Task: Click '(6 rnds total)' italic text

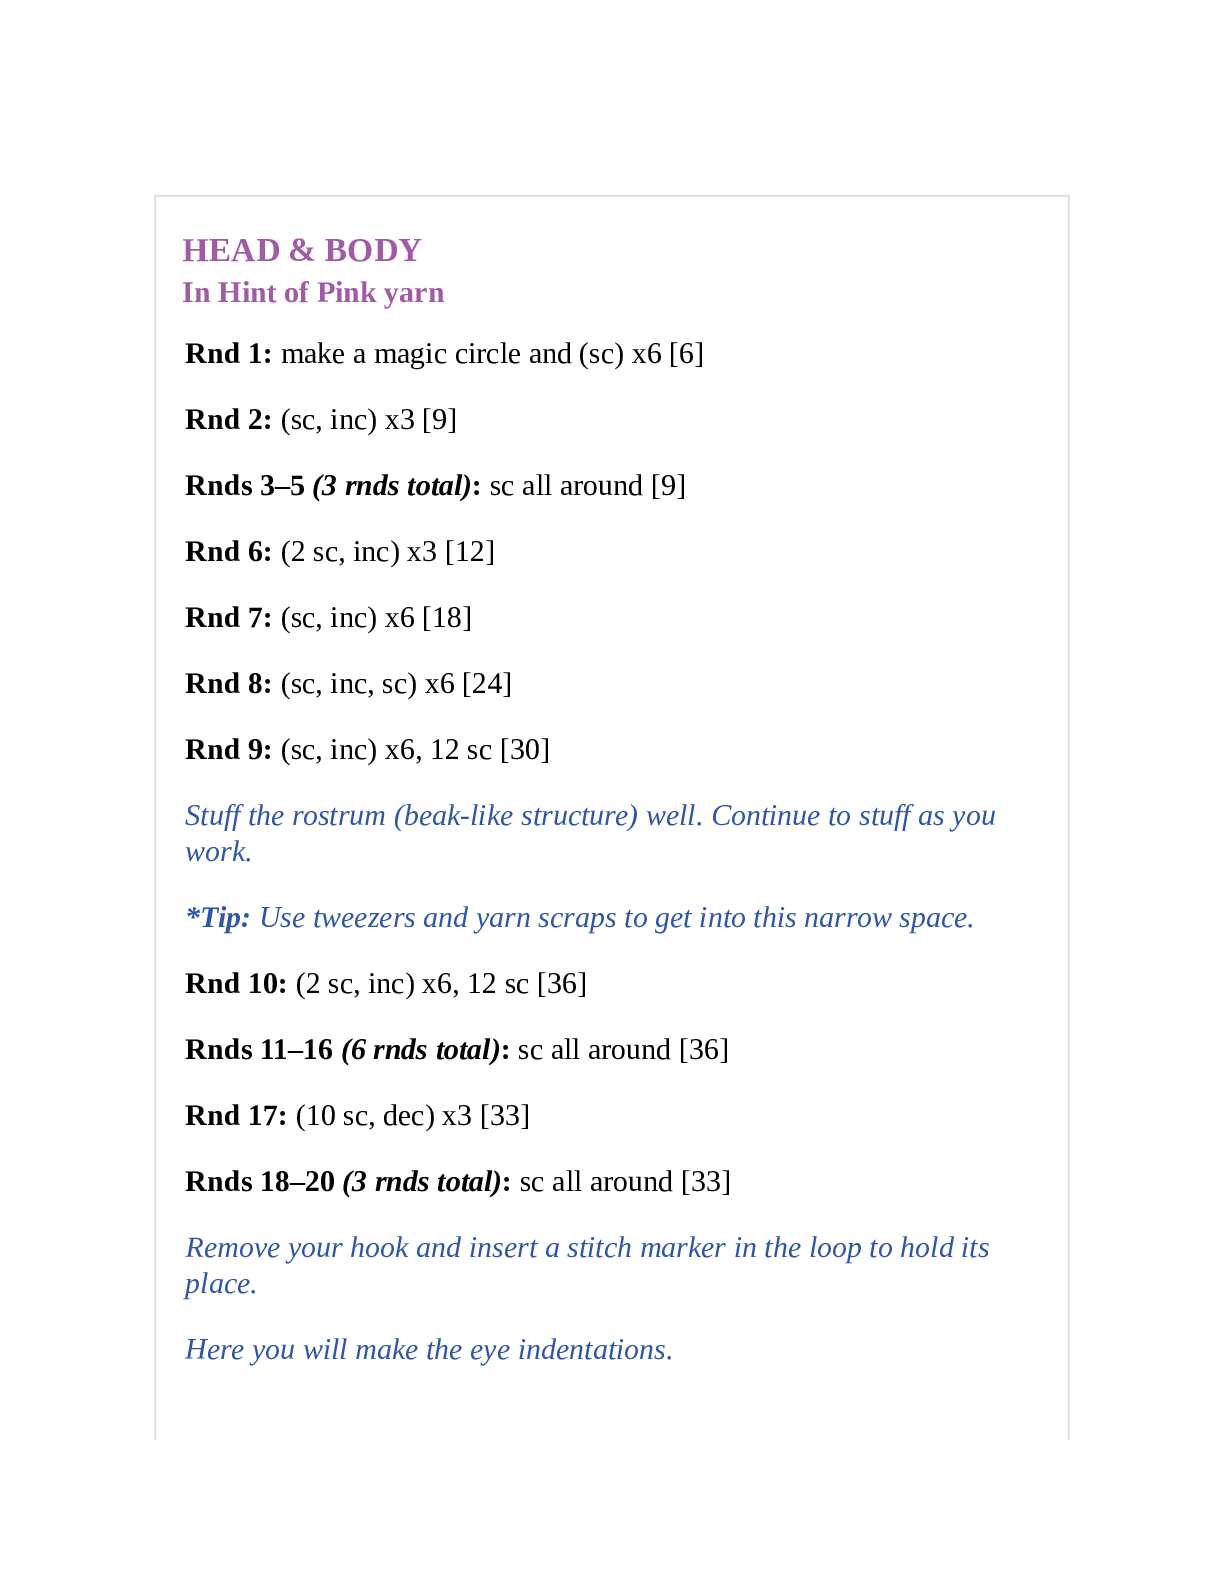Action: [421, 1050]
